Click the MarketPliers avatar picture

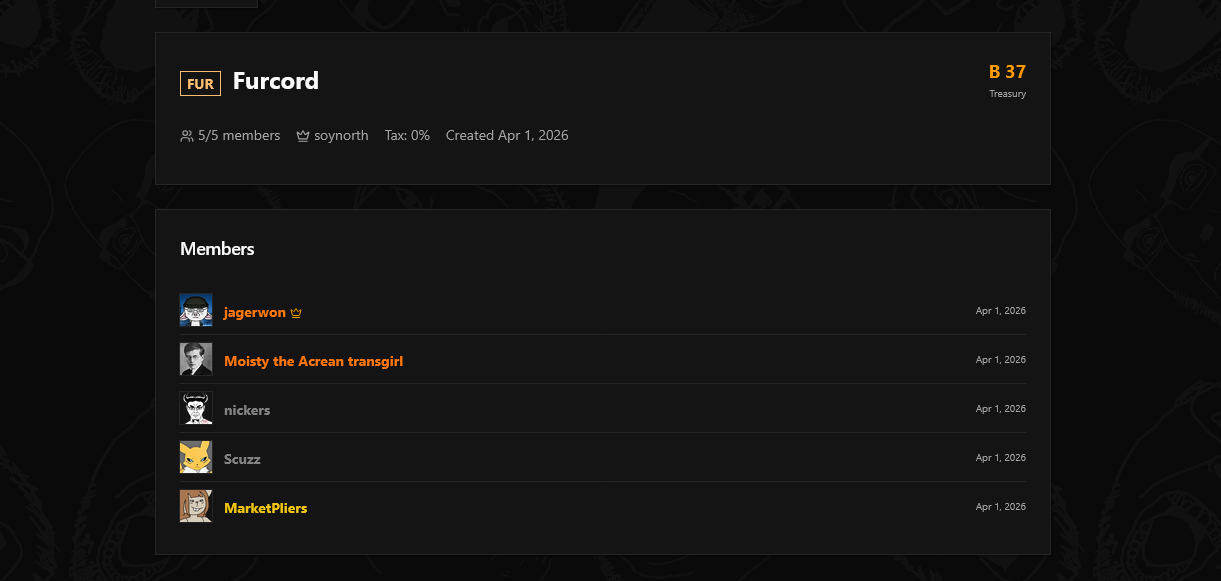pyautogui.click(x=196, y=507)
